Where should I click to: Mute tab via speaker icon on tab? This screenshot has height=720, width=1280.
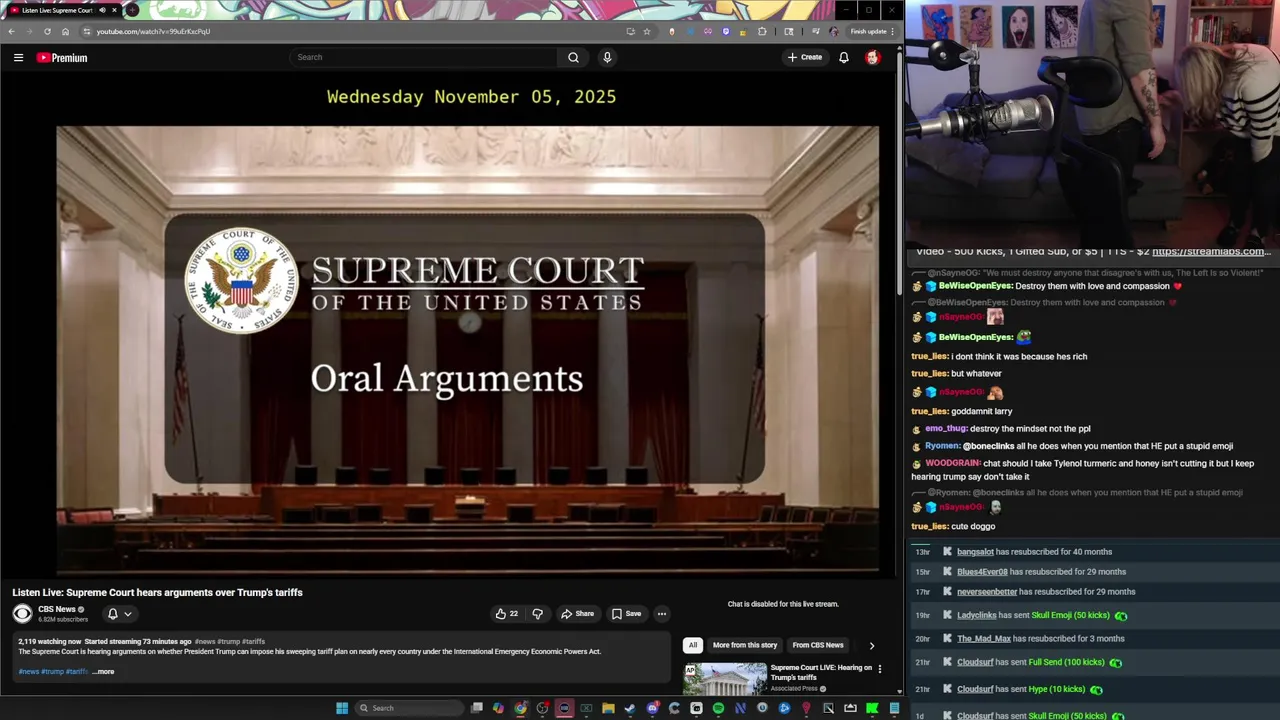point(102,10)
